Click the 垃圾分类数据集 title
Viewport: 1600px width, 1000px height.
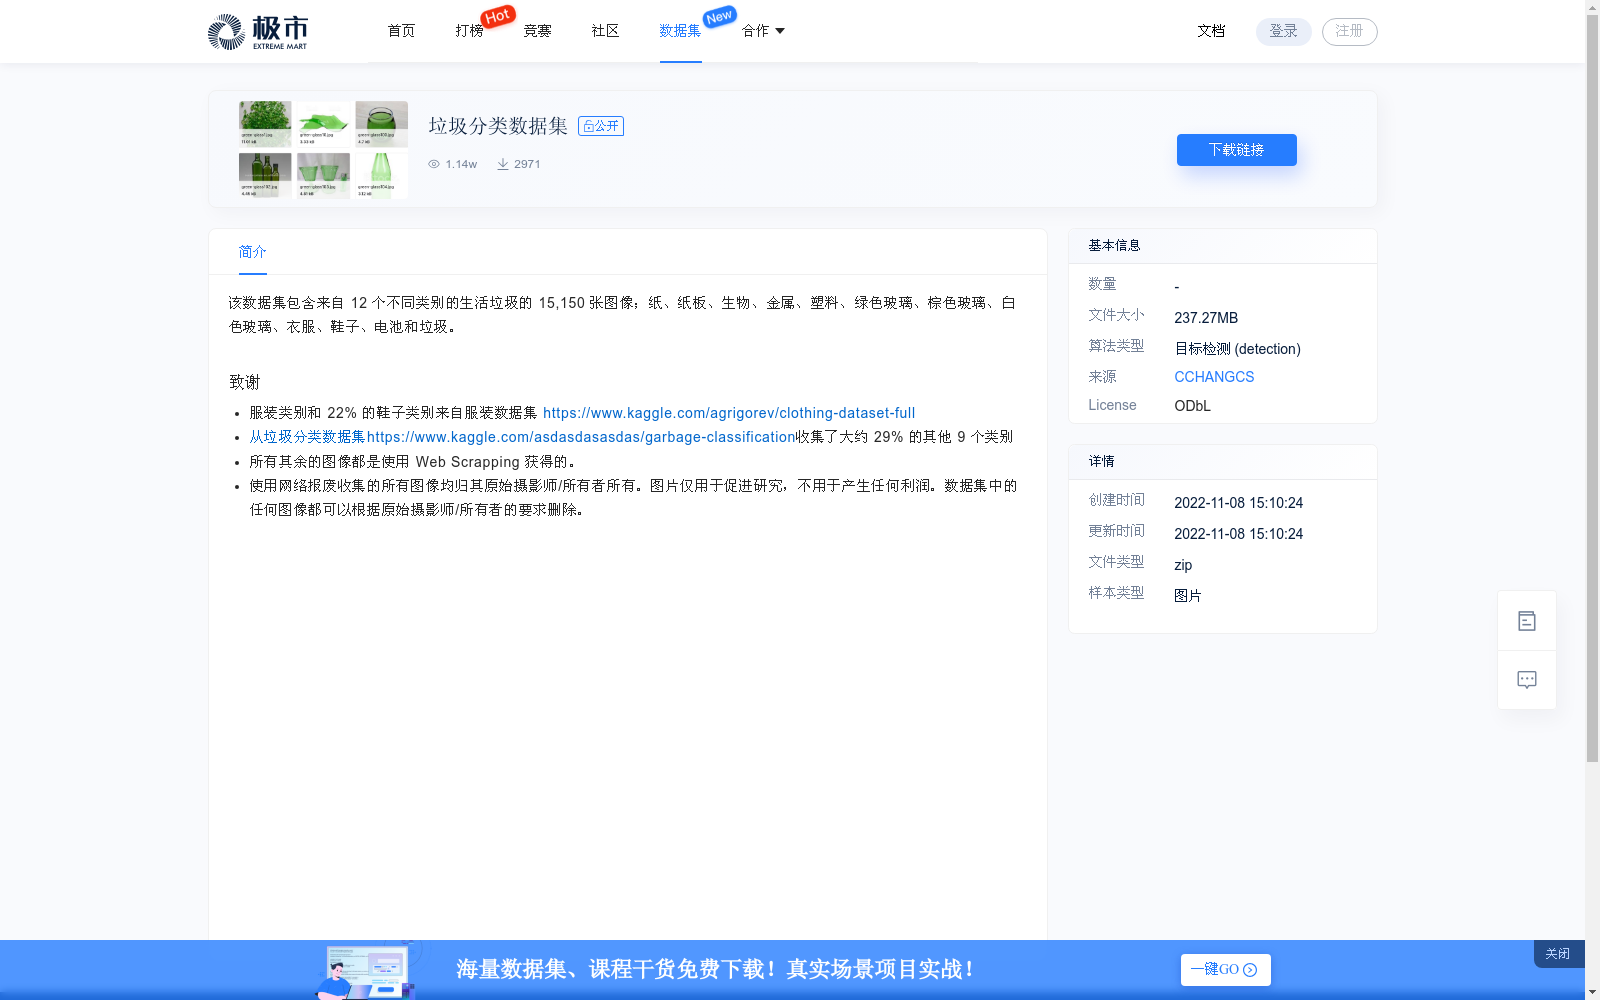(x=498, y=126)
